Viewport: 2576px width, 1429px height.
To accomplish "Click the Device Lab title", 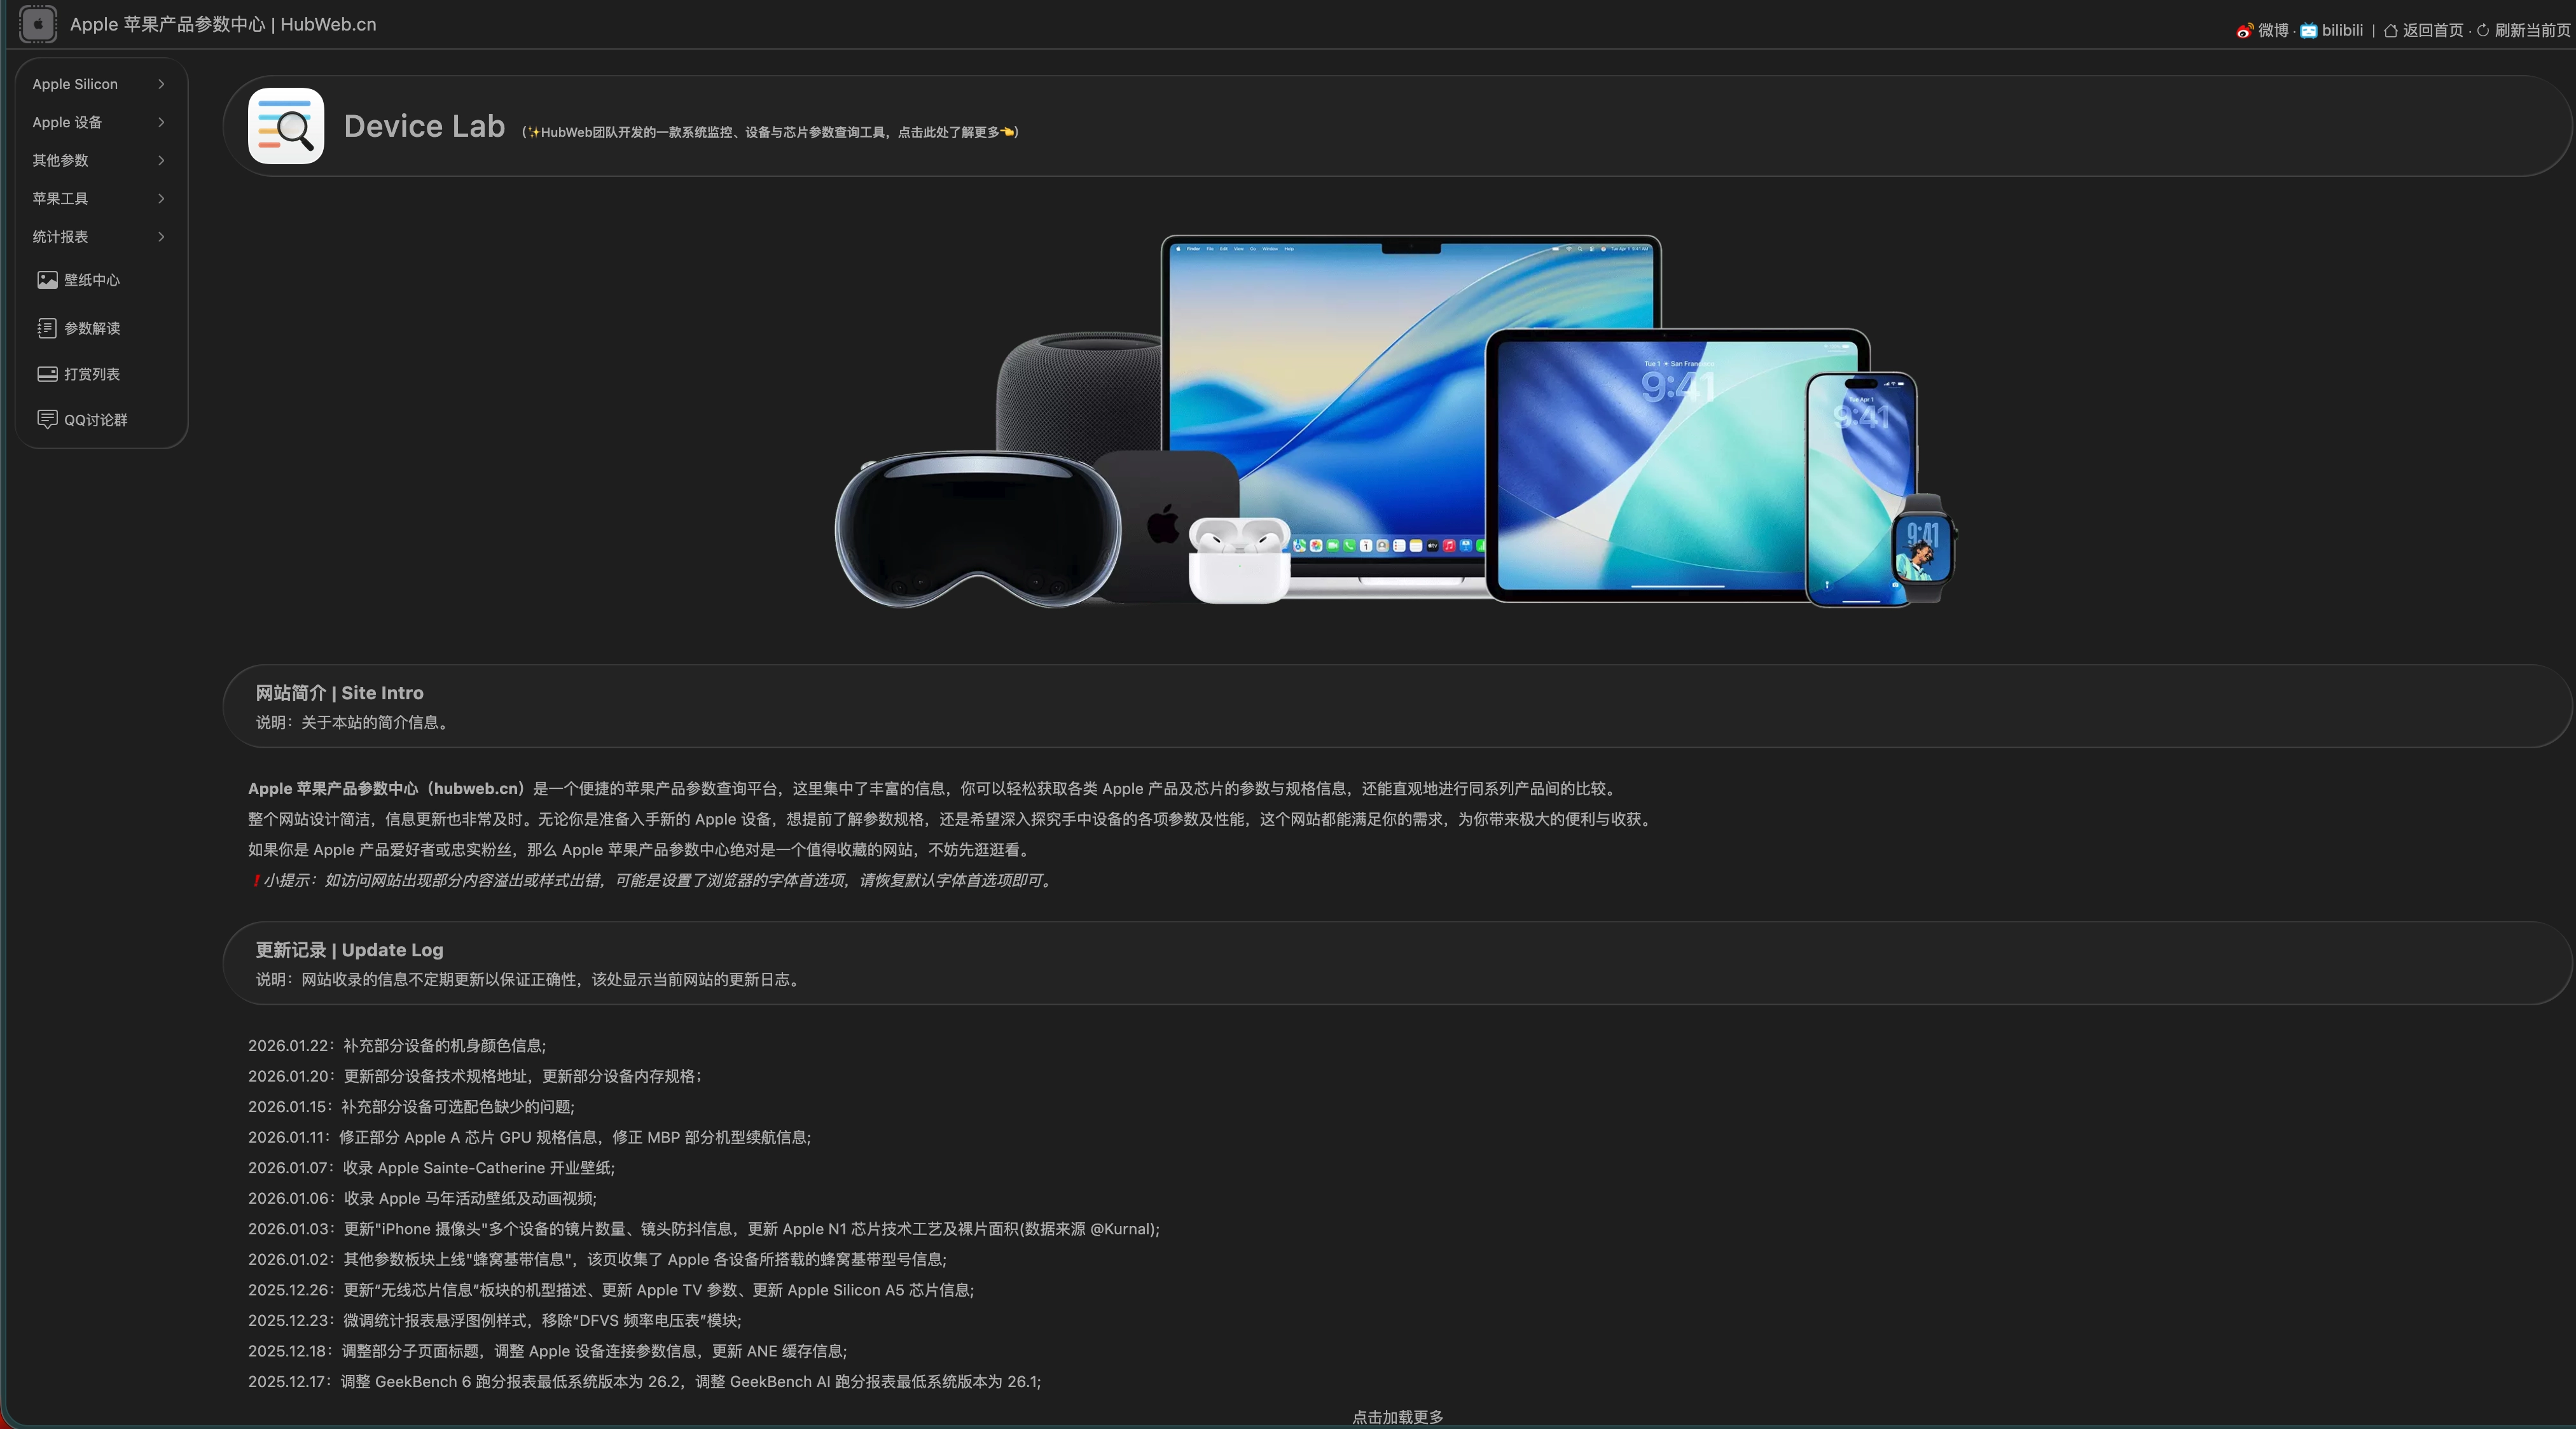I will [x=424, y=126].
